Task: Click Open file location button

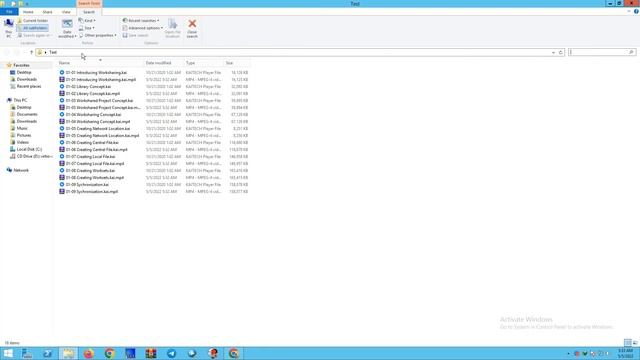Action: pyautogui.click(x=173, y=29)
